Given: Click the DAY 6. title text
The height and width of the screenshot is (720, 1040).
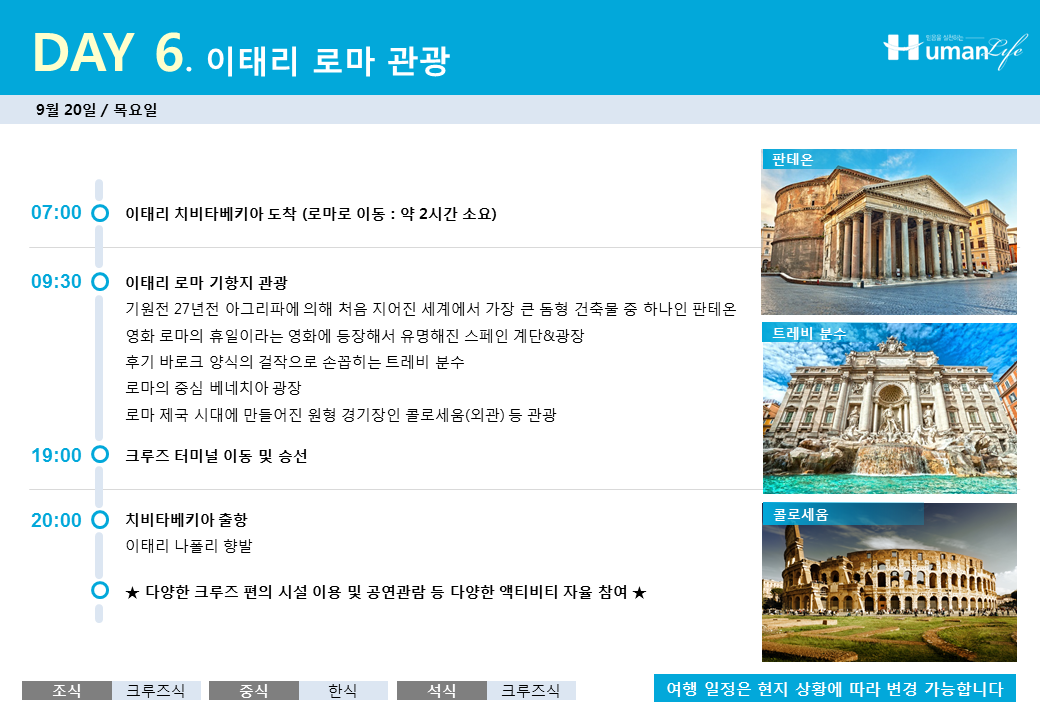Looking at the screenshot, I should 112,52.
